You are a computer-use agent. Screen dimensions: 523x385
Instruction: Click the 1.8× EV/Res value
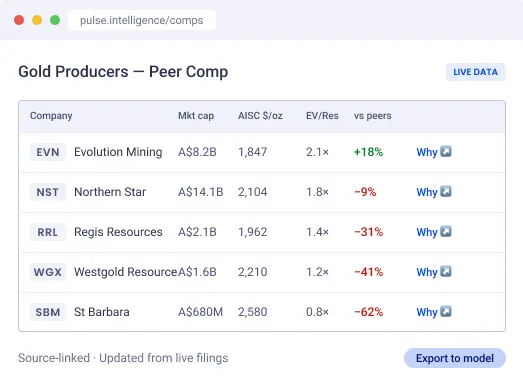[x=317, y=192]
